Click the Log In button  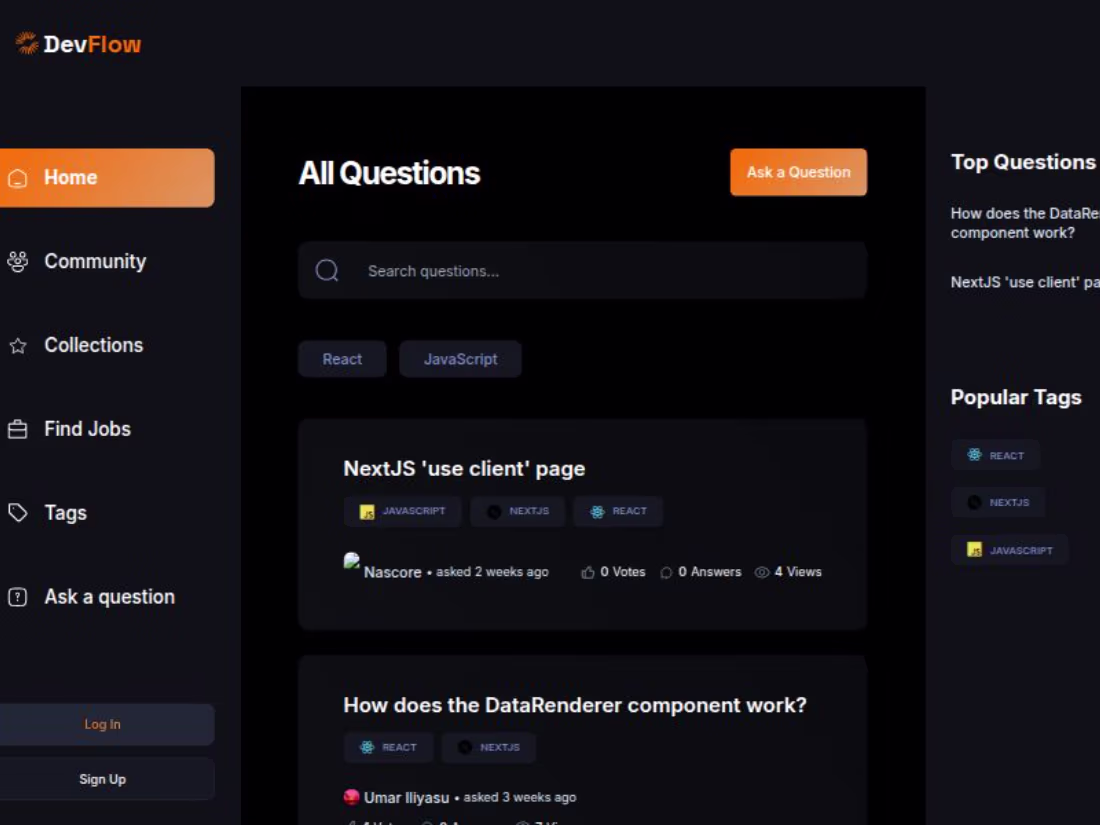tap(103, 723)
